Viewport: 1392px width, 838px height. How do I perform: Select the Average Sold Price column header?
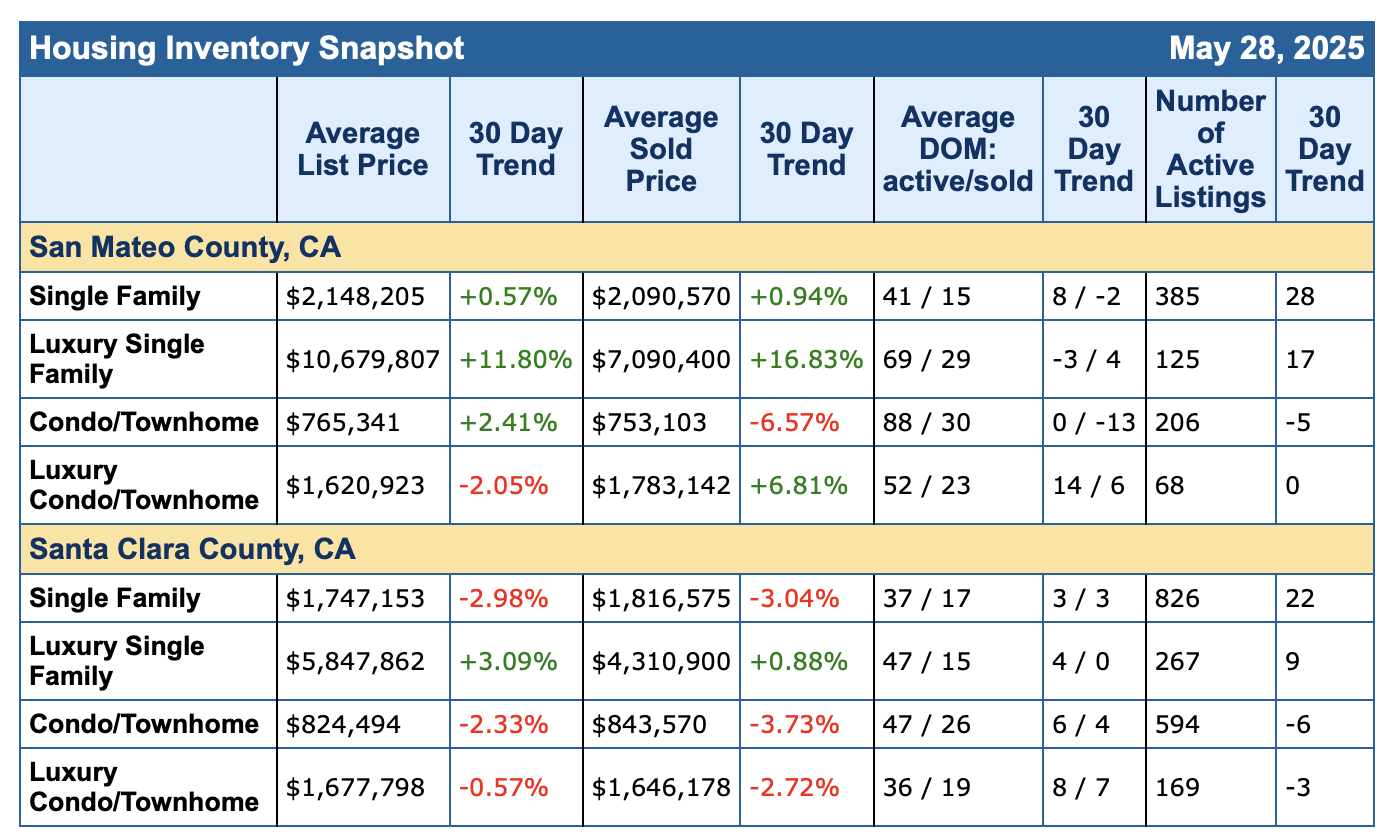point(661,149)
